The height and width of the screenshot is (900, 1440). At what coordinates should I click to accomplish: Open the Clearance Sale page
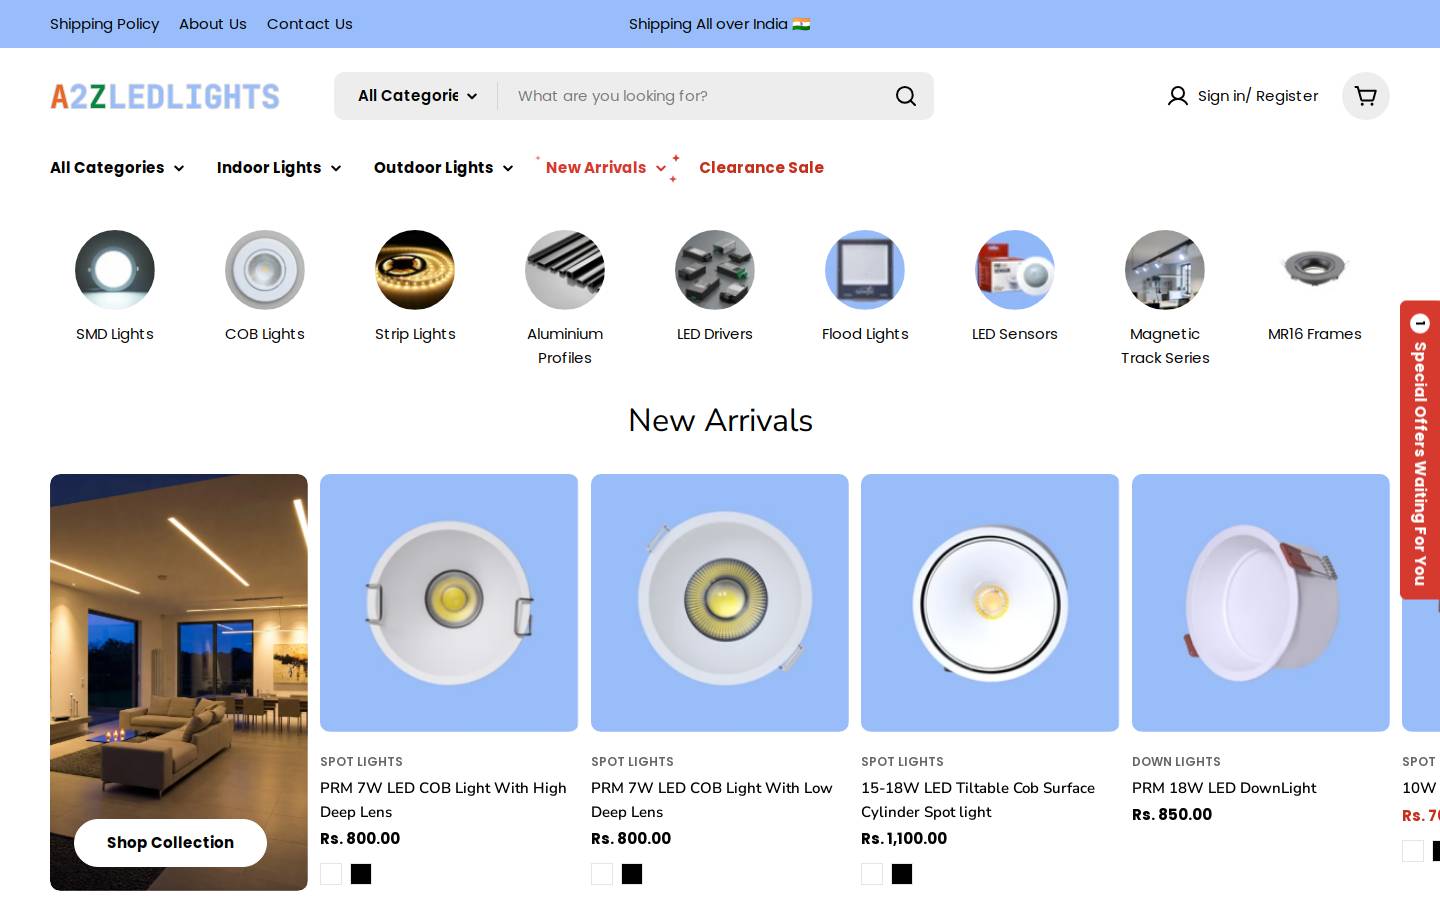(761, 168)
